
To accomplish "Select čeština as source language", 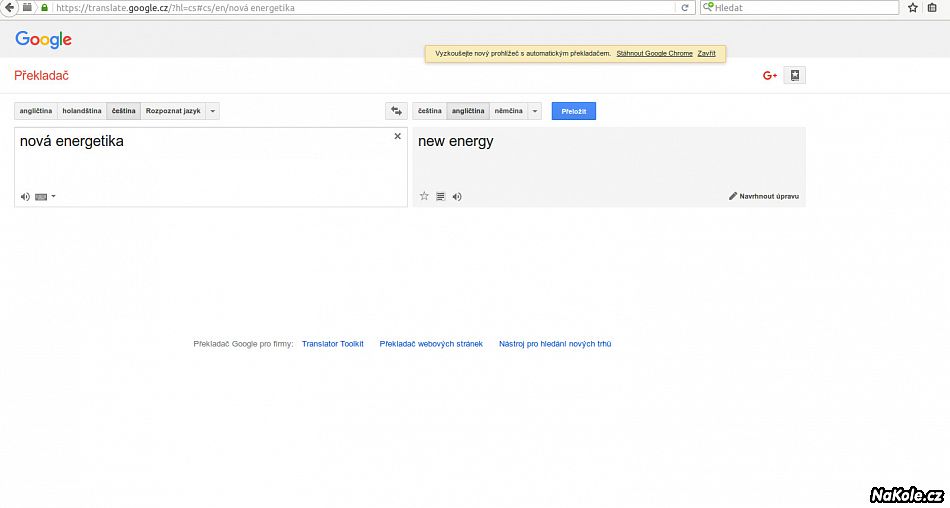I will point(124,111).
